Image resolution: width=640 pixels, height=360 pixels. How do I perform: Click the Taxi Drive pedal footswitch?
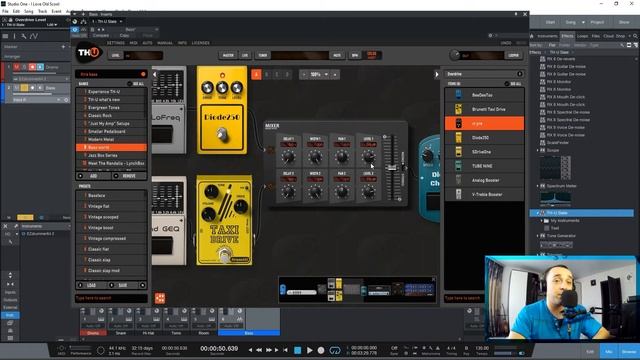coord(224,256)
